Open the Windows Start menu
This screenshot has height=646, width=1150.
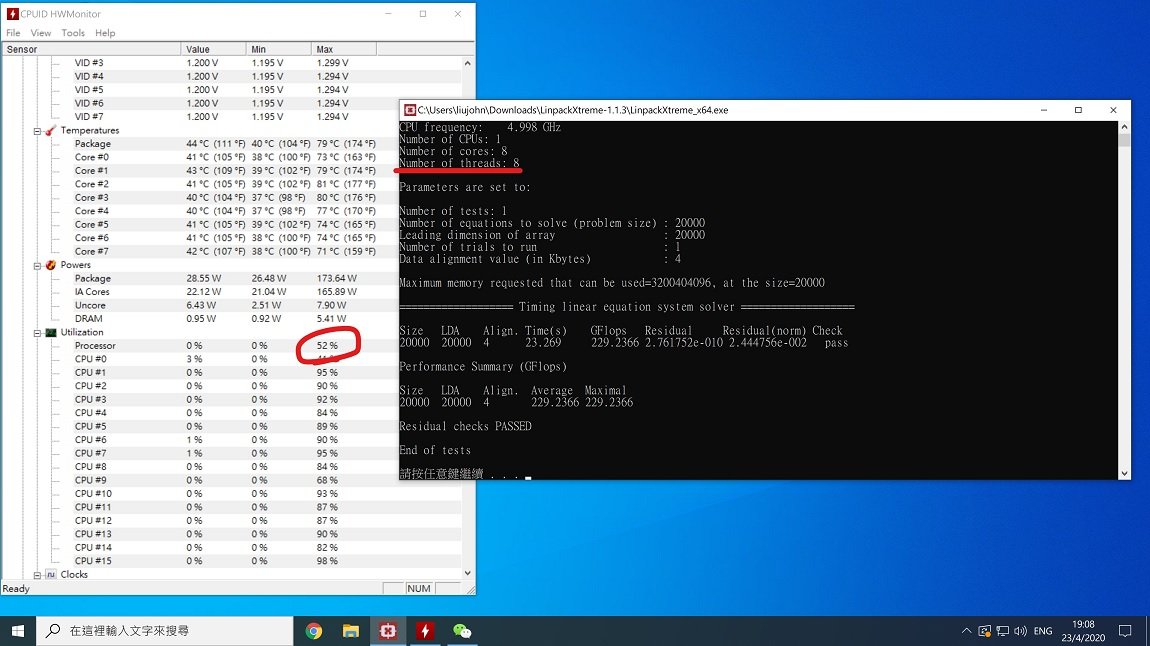[18, 631]
